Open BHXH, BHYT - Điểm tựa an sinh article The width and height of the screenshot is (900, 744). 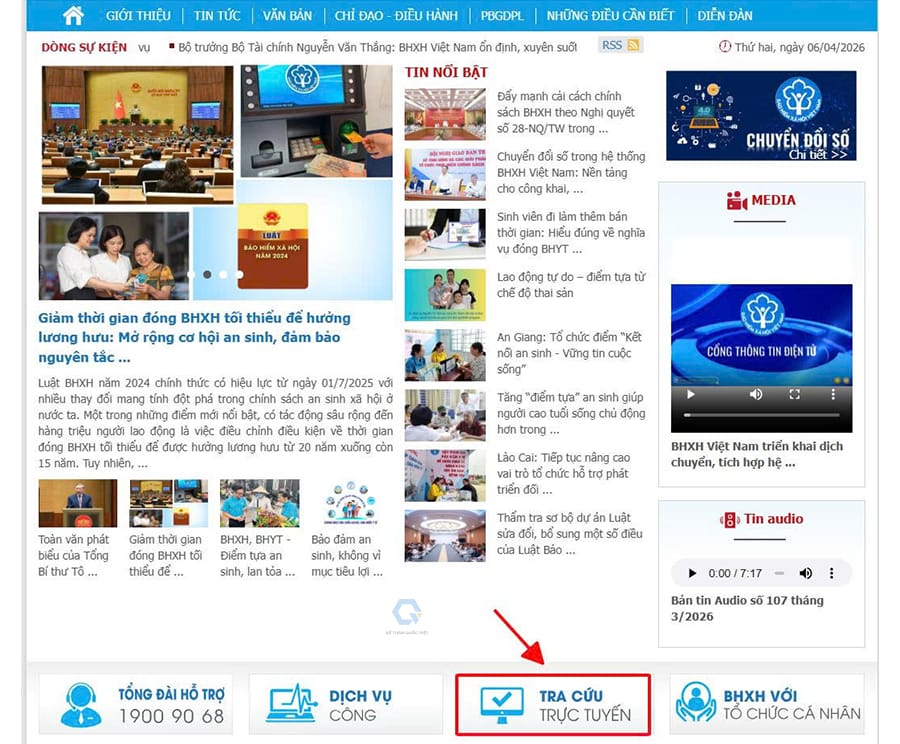[257, 556]
